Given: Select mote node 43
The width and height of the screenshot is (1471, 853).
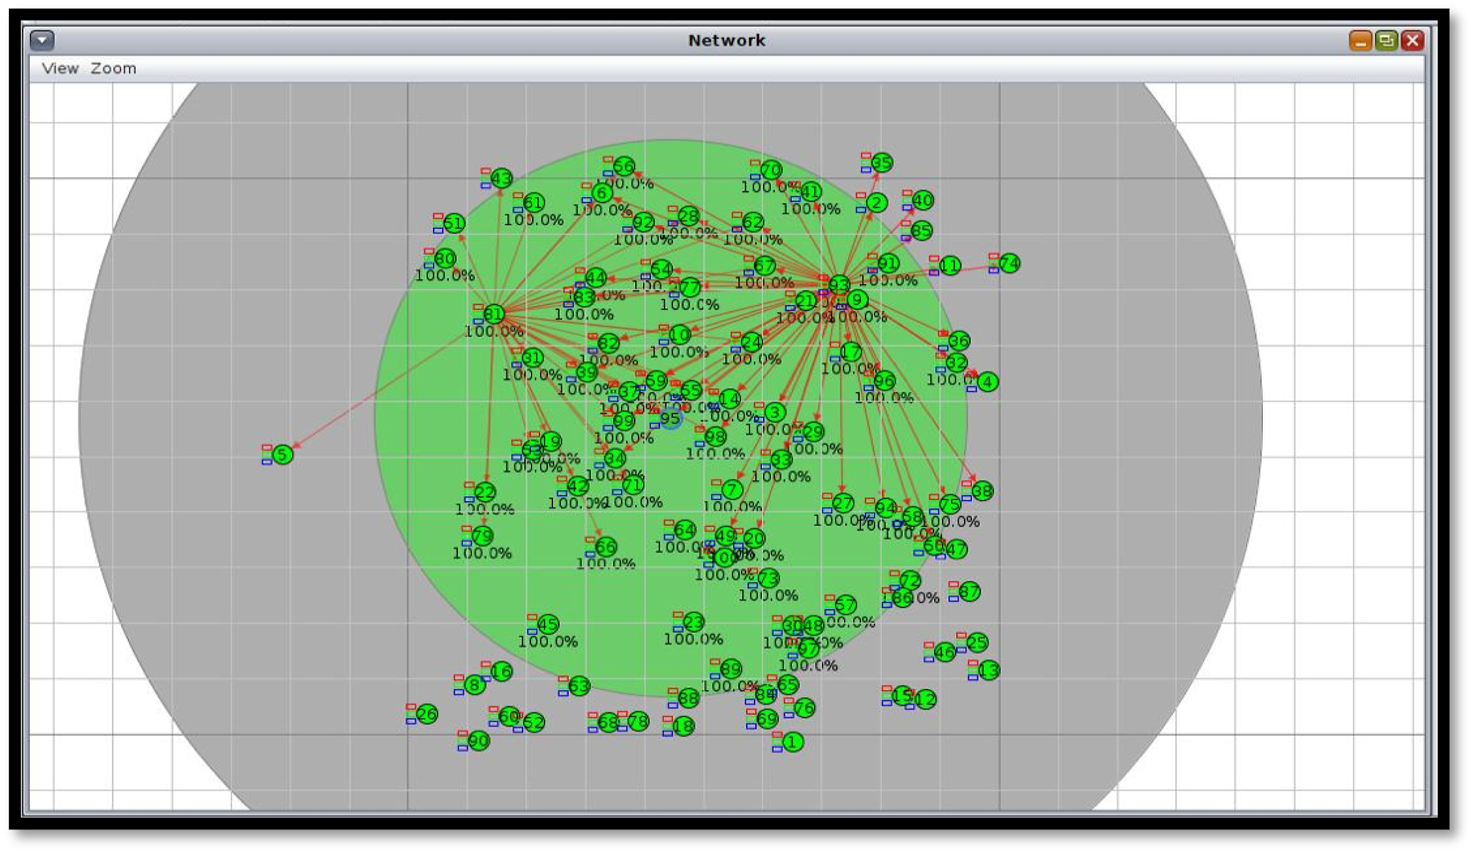Looking at the screenshot, I should click(x=501, y=179).
